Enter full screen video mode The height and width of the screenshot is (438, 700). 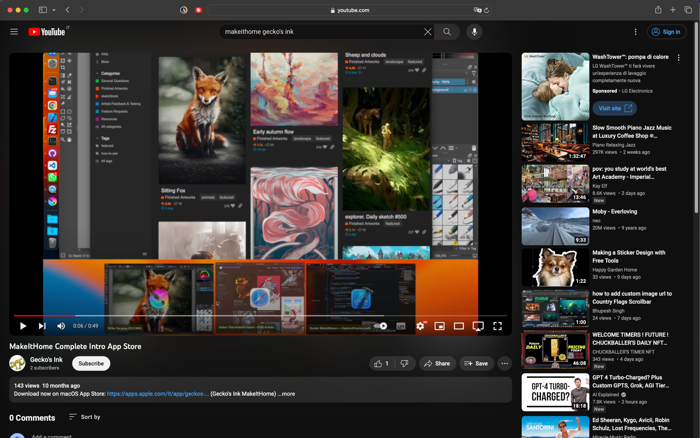coord(497,326)
